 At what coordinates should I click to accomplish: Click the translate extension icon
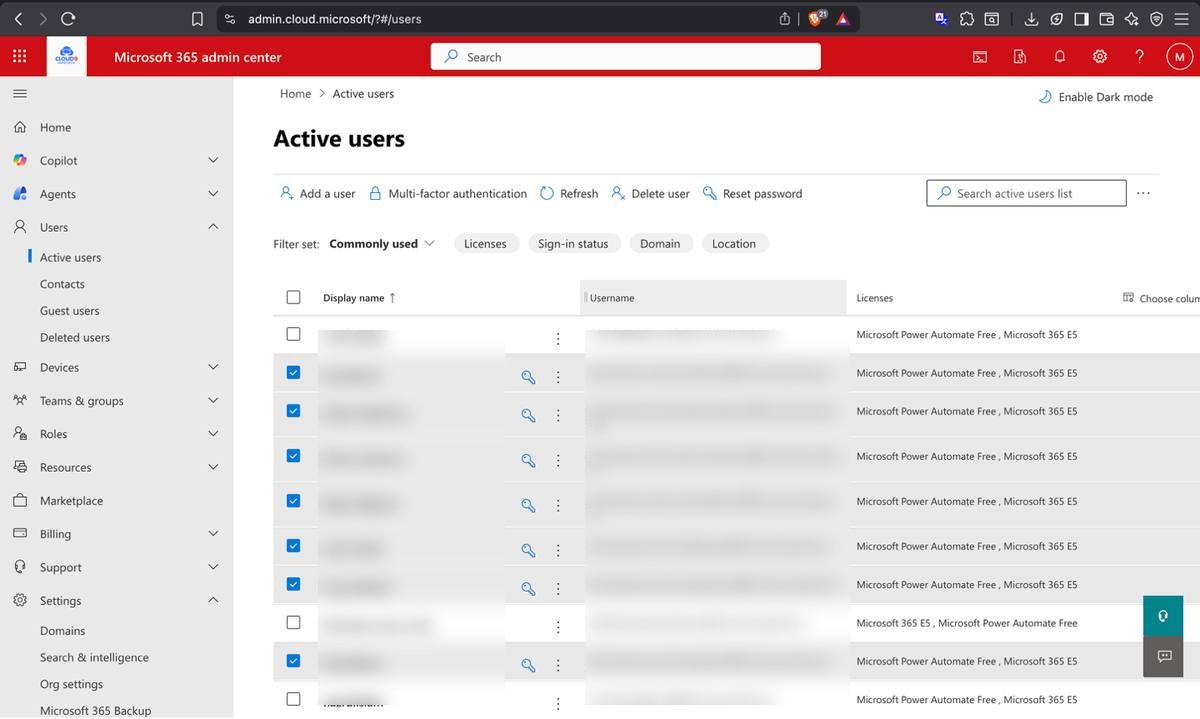point(941,19)
